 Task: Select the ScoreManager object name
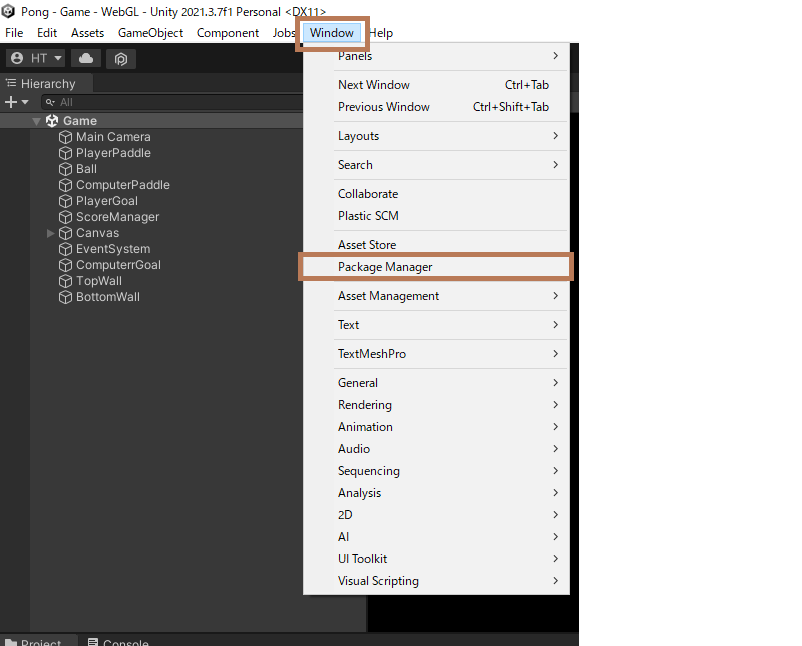[117, 217]
